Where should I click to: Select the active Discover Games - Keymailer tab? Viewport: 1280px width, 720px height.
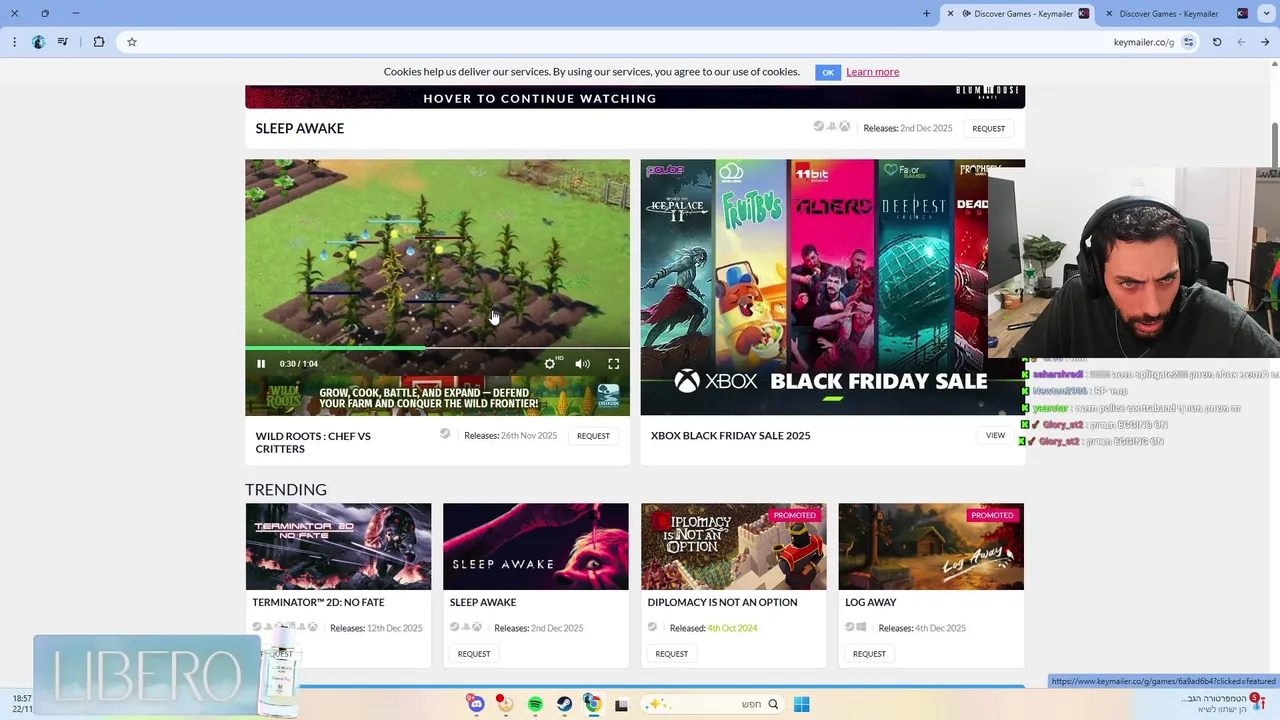point(1018,14)
